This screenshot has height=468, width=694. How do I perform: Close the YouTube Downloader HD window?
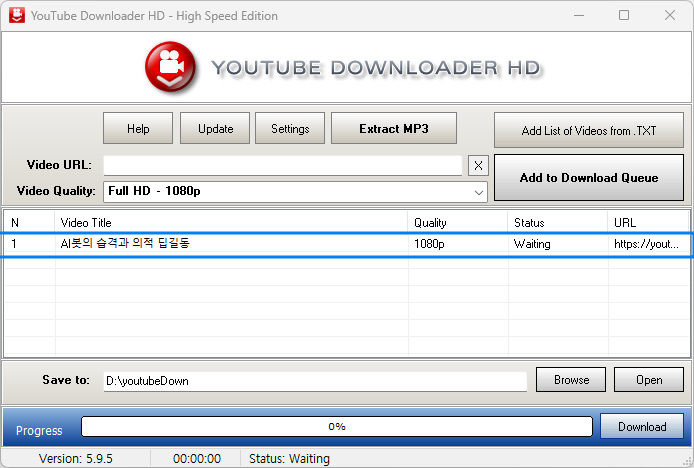(670, 15)
